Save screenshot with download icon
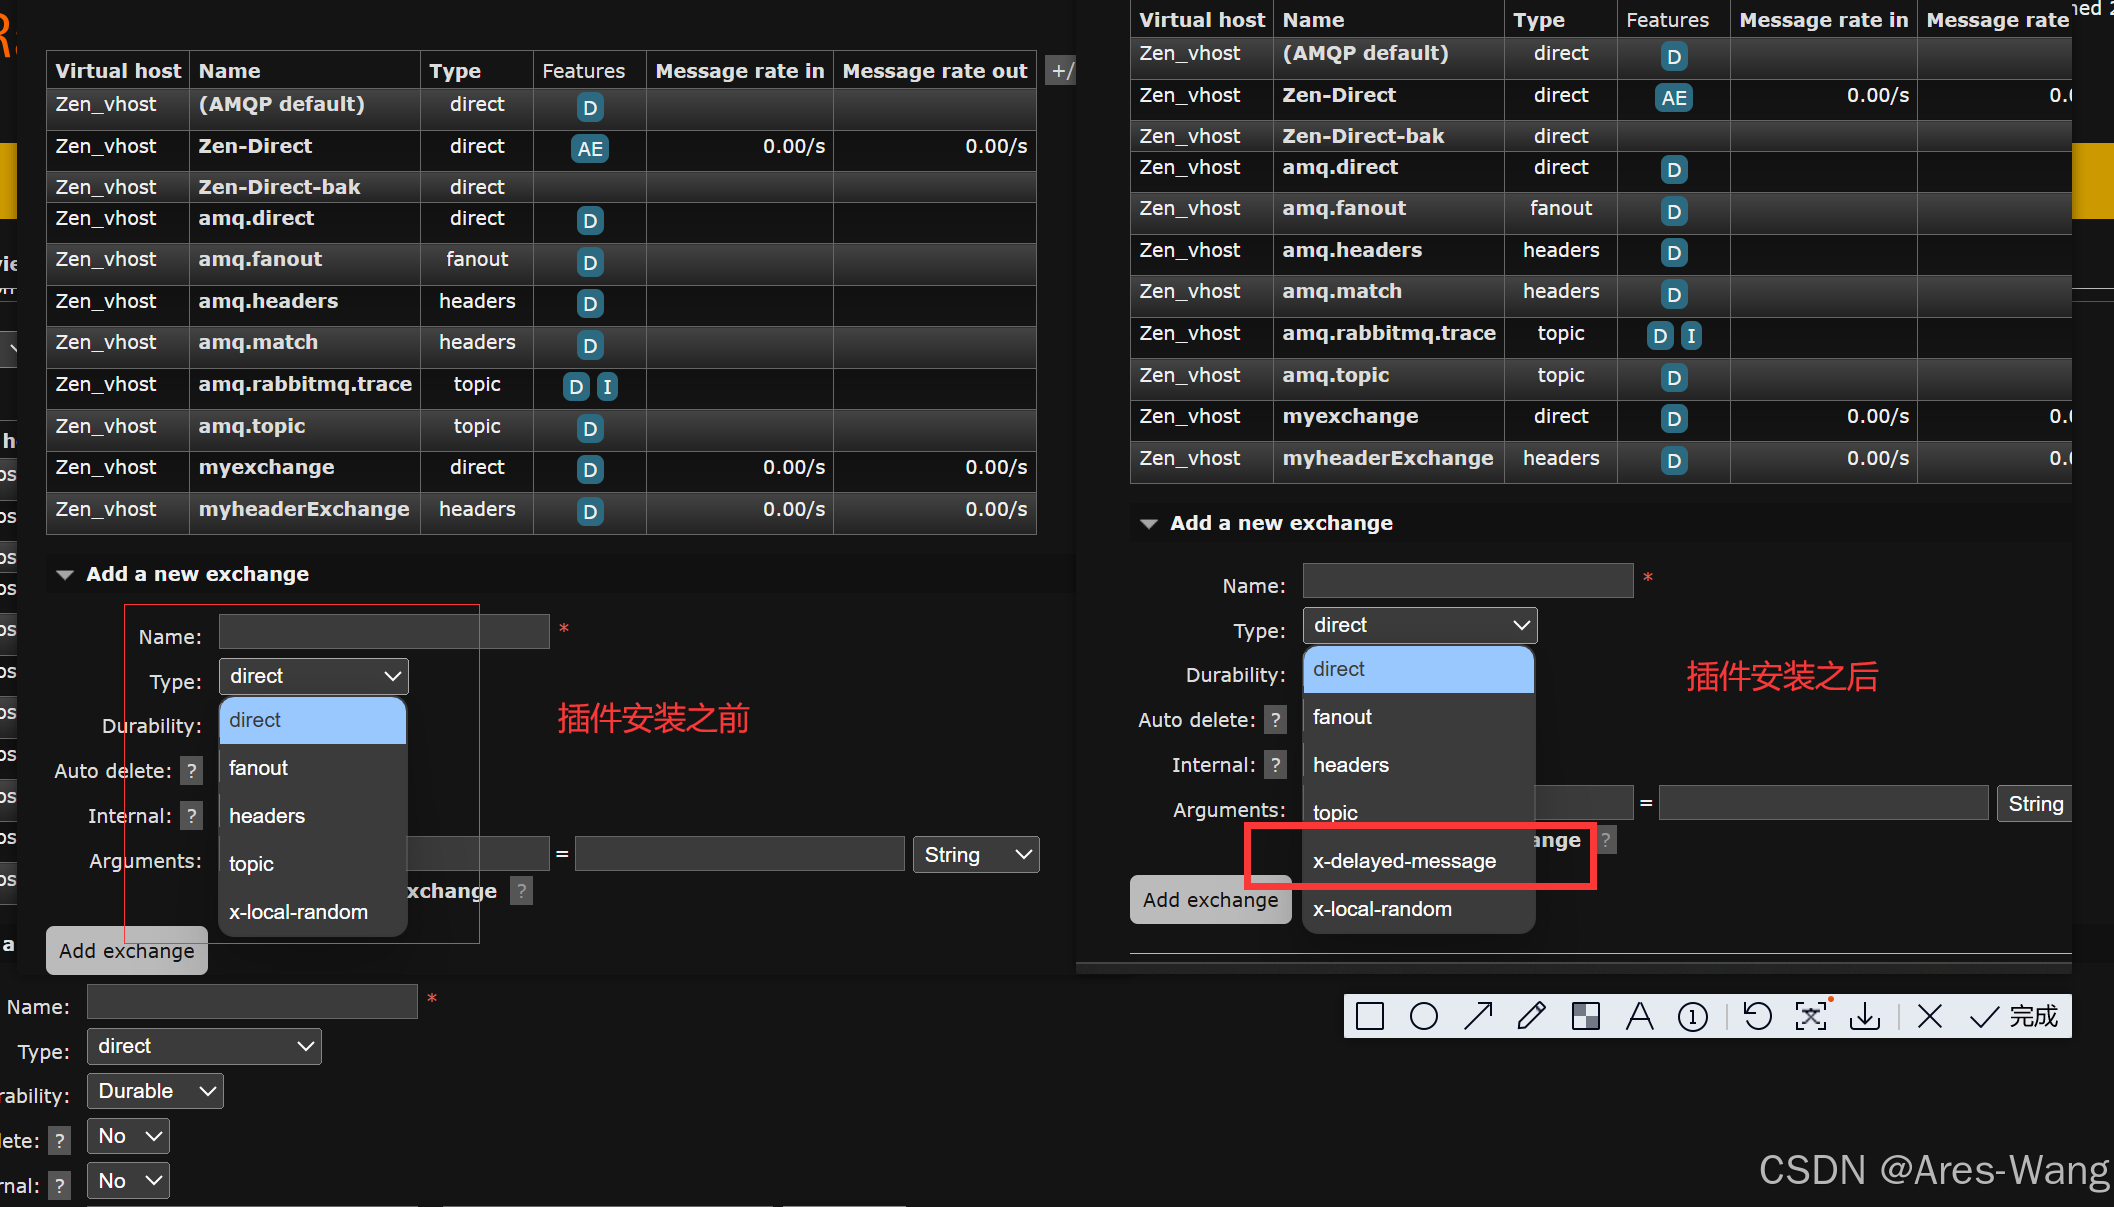 click(1865, 1017)
